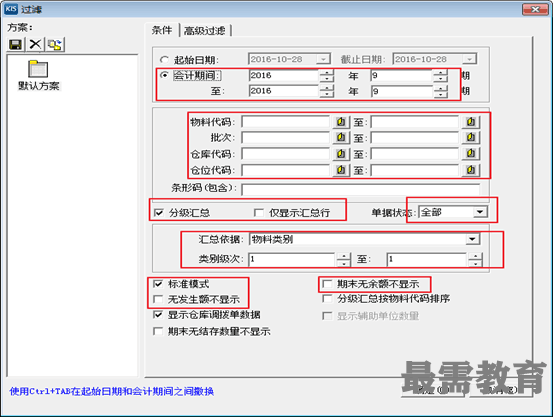Click the 会计期间 start year field 2016
This screenshot has height=417, width=553.
coord(284,75)
